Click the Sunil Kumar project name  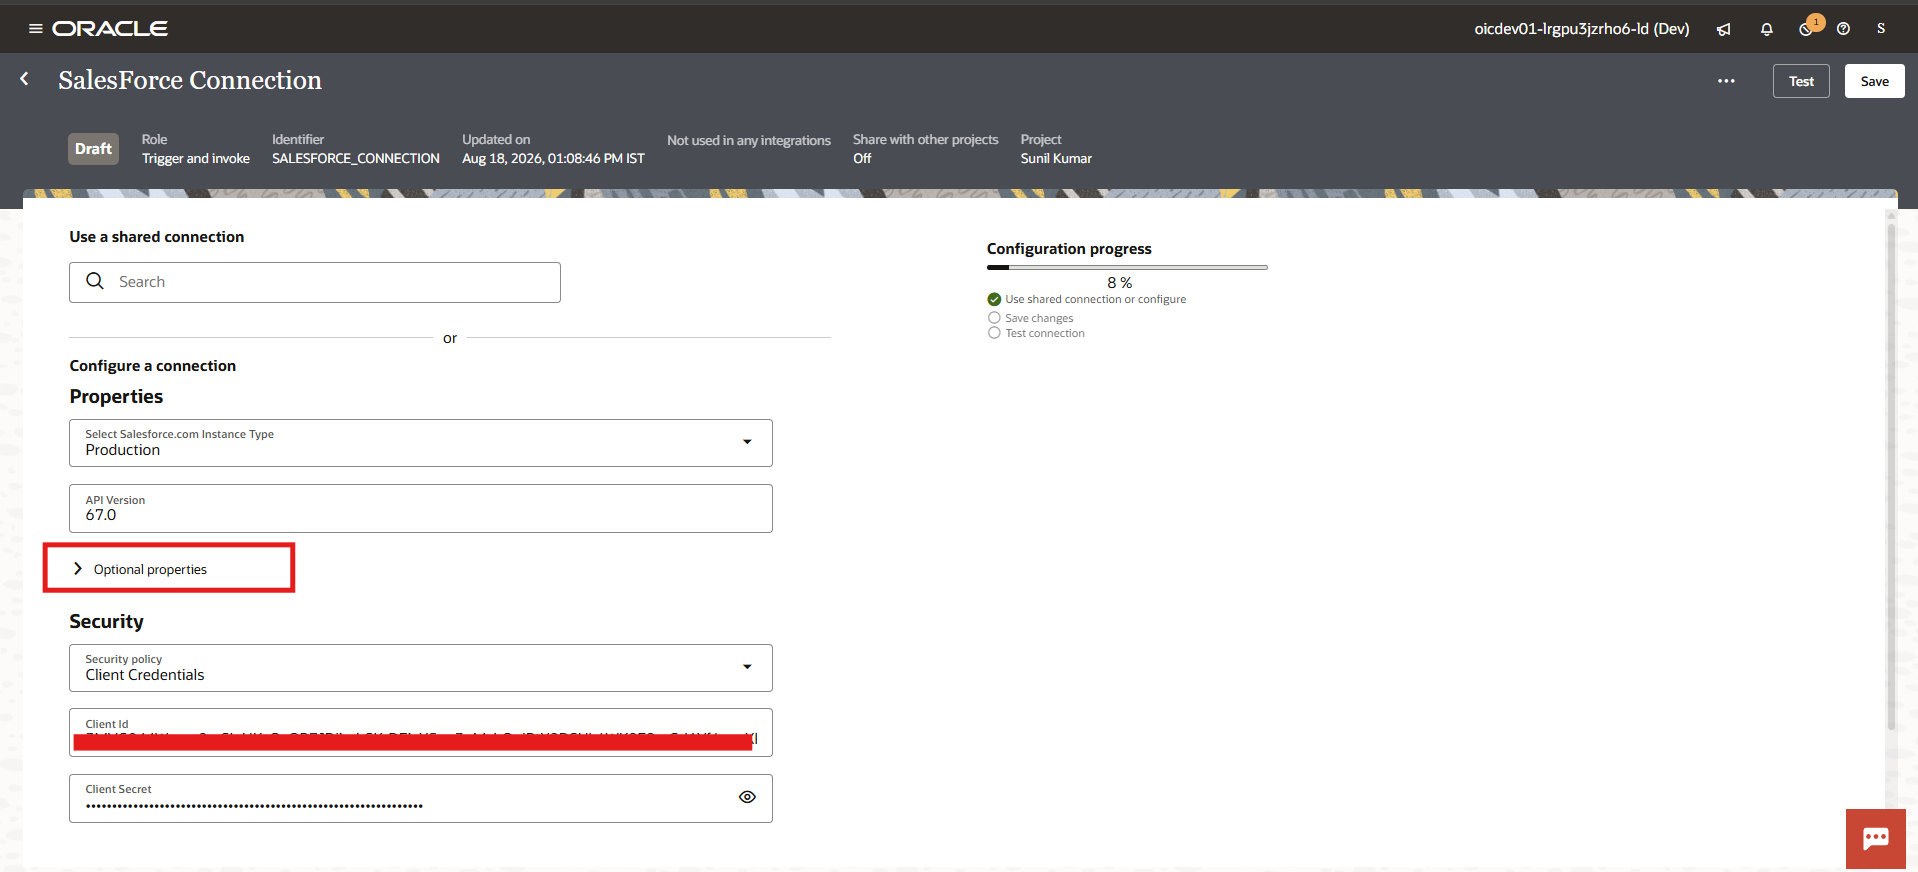[x=1056, y=158]
